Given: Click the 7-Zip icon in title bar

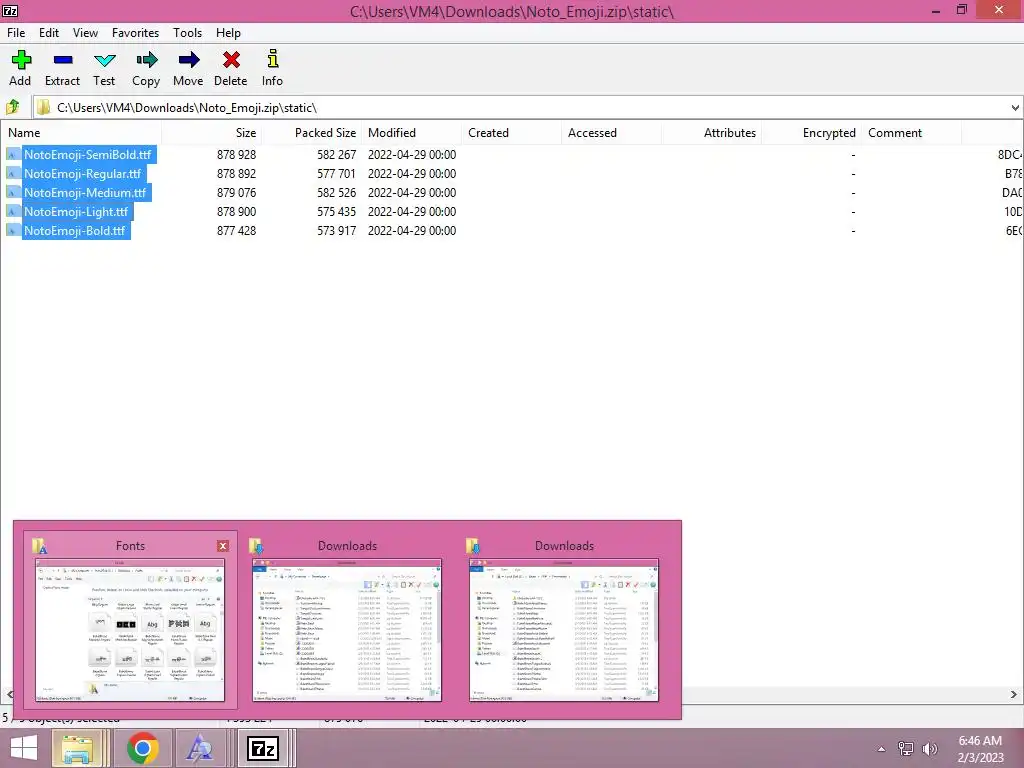Looking at the screenshot, I should pos(10,10).
